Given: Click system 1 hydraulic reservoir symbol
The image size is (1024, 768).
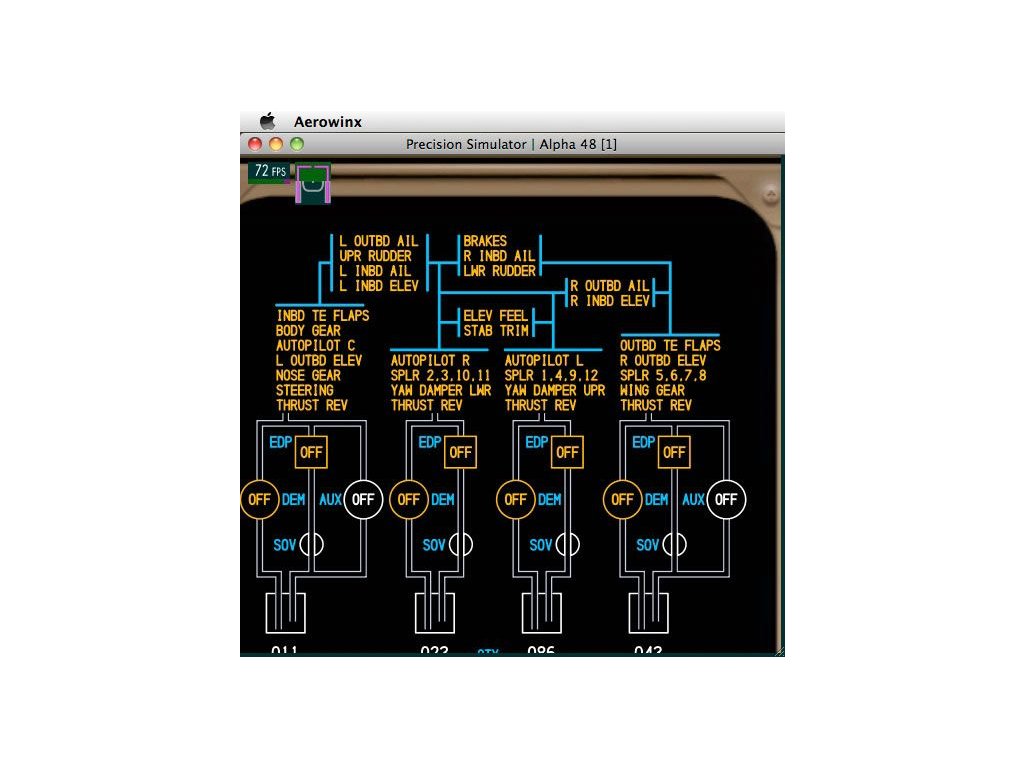Looking at the screenshot, I should 285,613.
